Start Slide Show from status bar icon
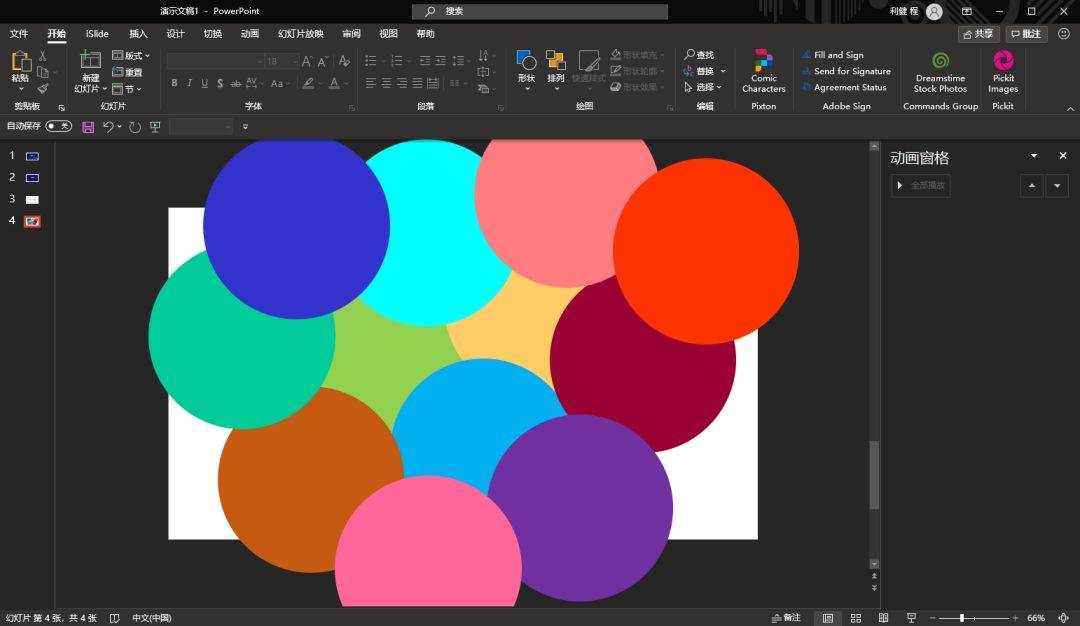 [911, 618]
